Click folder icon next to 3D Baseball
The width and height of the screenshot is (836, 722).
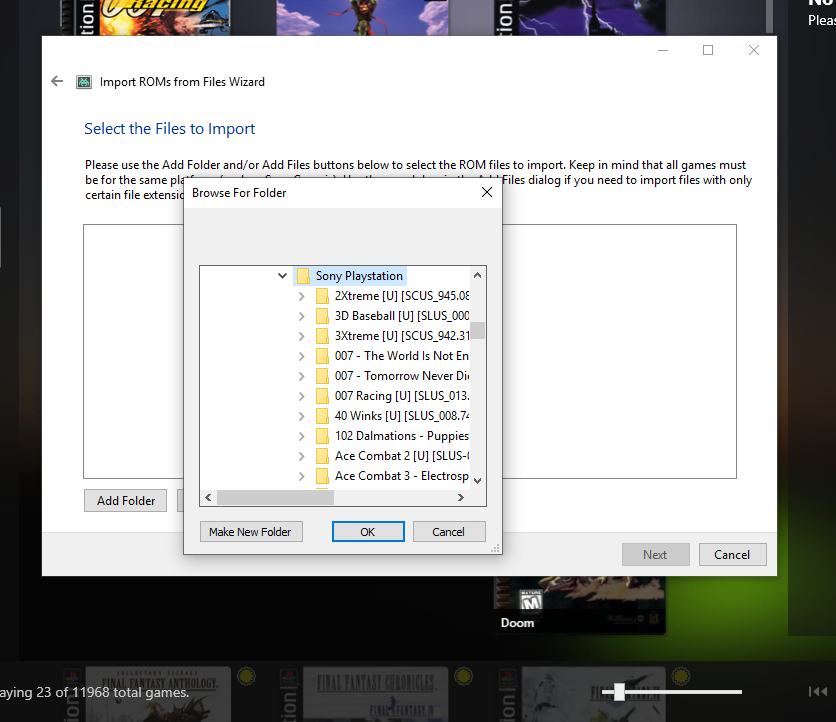point(322,316)
